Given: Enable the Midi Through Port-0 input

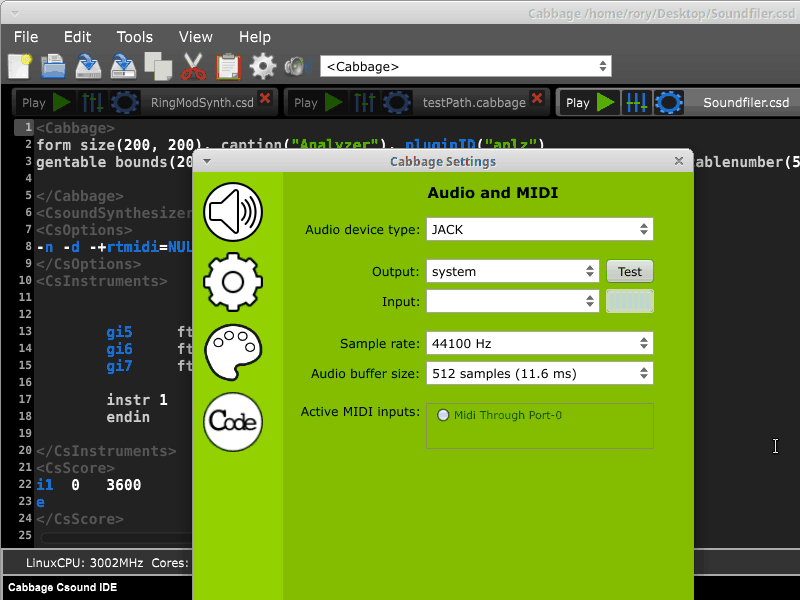Looking at the screenshot, I should [x=443, y=415].
